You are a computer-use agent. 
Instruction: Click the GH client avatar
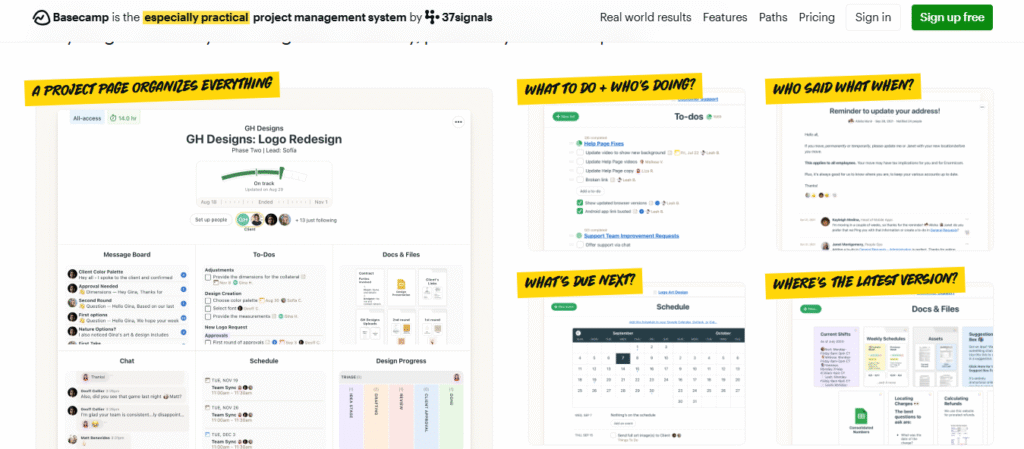[242, 220]
